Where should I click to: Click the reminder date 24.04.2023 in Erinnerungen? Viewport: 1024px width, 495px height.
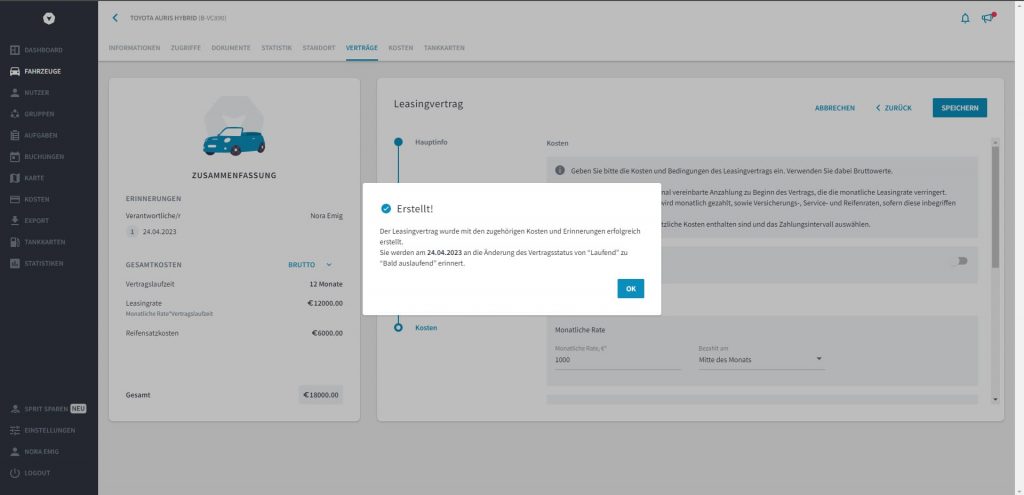(x=159, y=232)
